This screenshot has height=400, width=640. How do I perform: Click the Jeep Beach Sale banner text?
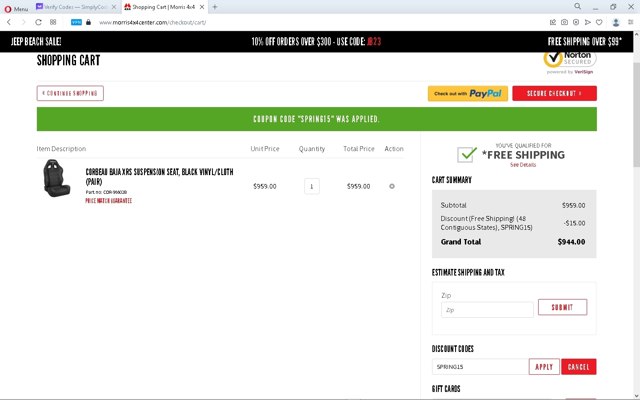point(36,41)
